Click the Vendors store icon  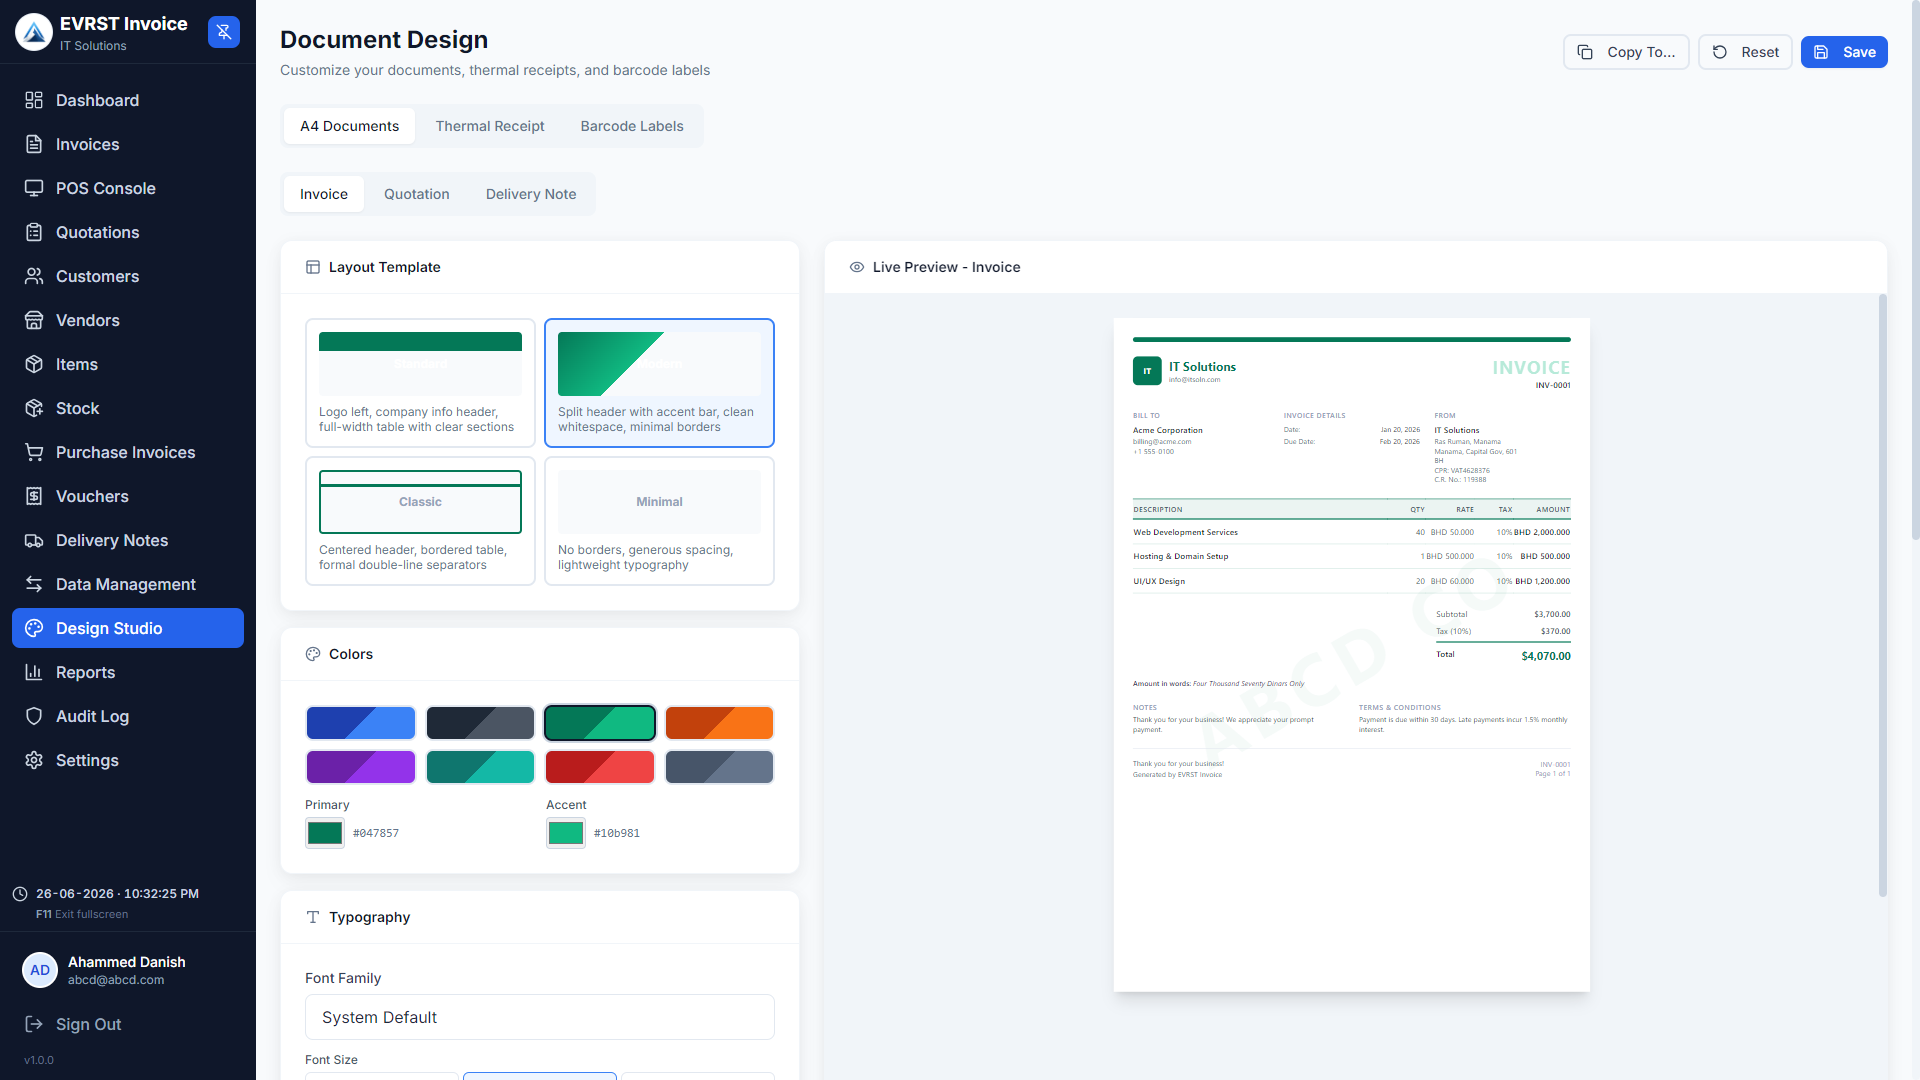pos(34,320)
